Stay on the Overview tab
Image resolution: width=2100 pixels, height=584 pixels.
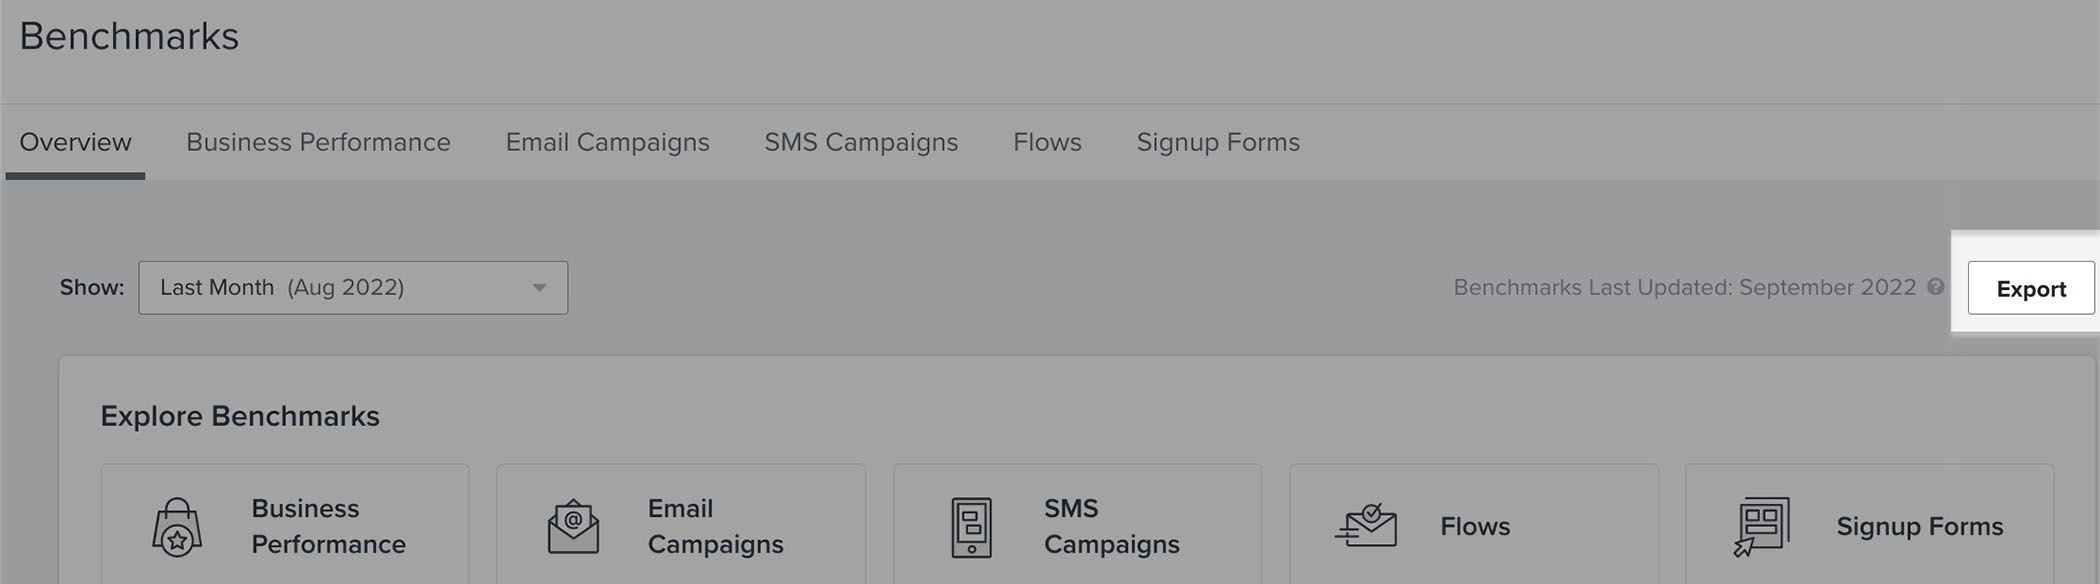[x=75, y=142]
